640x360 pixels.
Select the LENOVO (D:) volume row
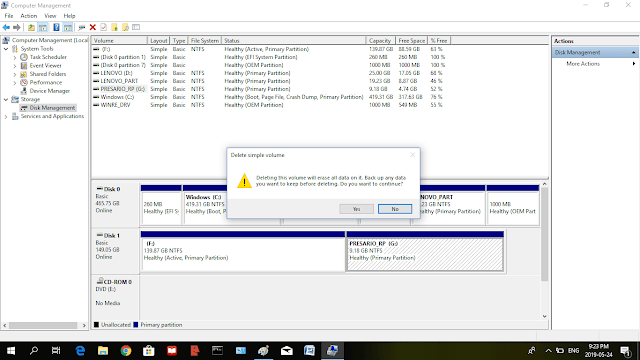click(269, 73)
